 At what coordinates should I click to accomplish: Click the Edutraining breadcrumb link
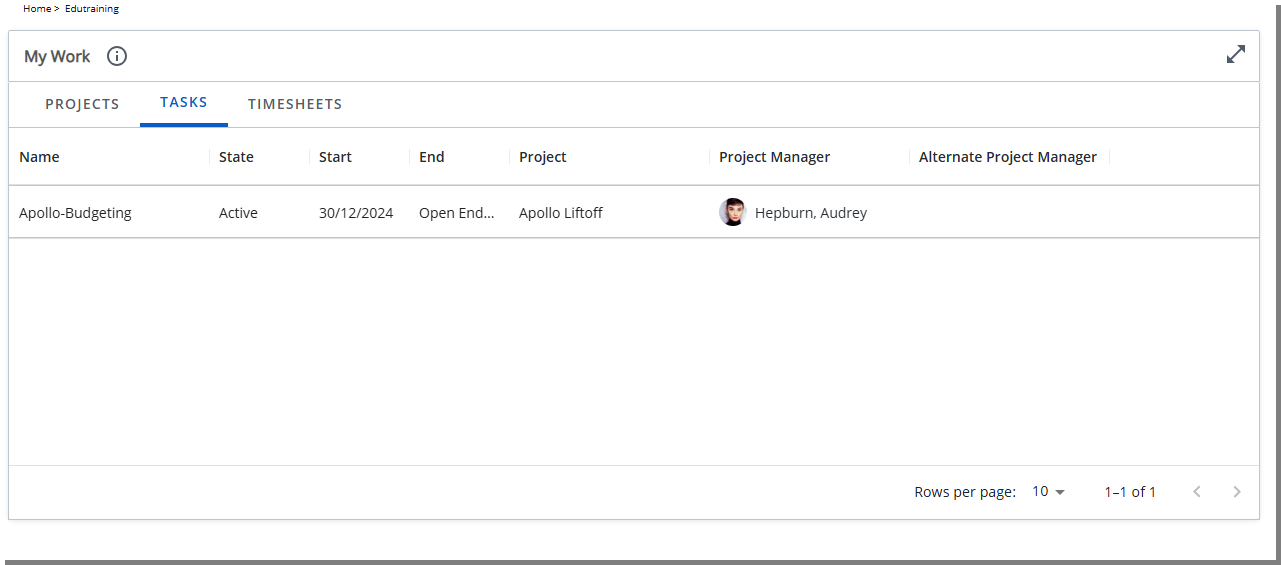(x=92, y=9)
